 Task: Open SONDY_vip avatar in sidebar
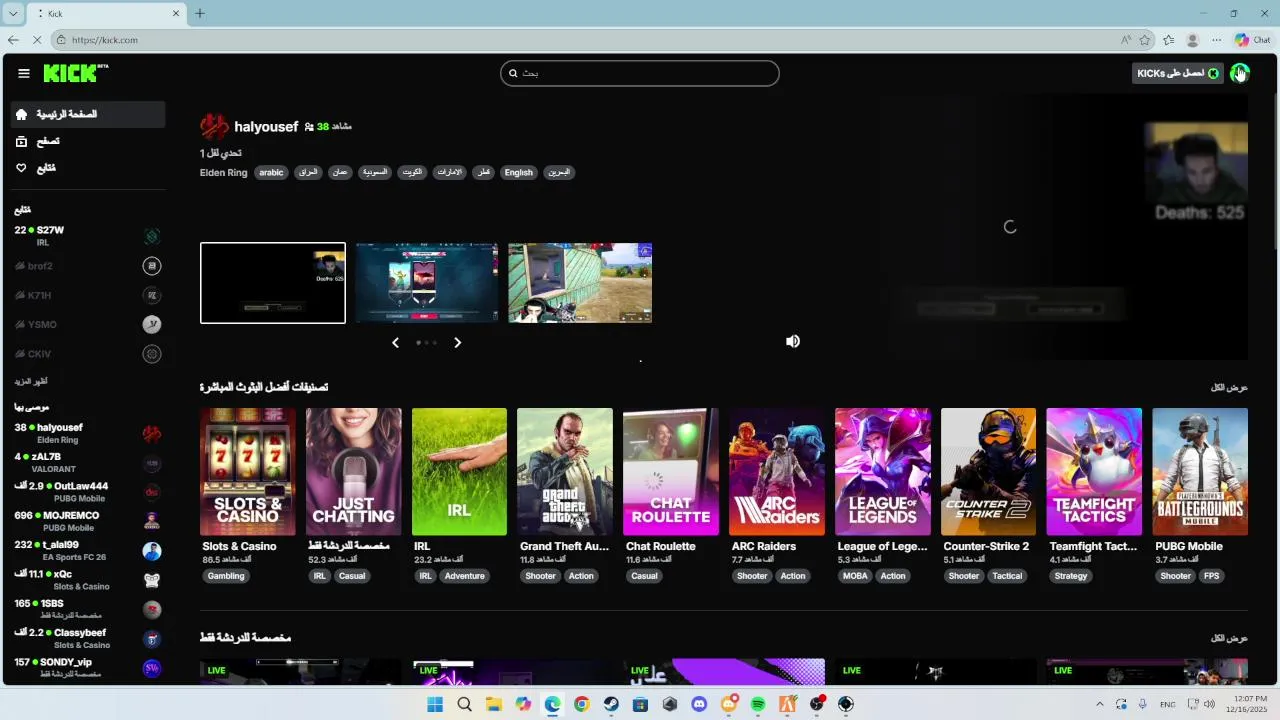(x=152, y=668)
